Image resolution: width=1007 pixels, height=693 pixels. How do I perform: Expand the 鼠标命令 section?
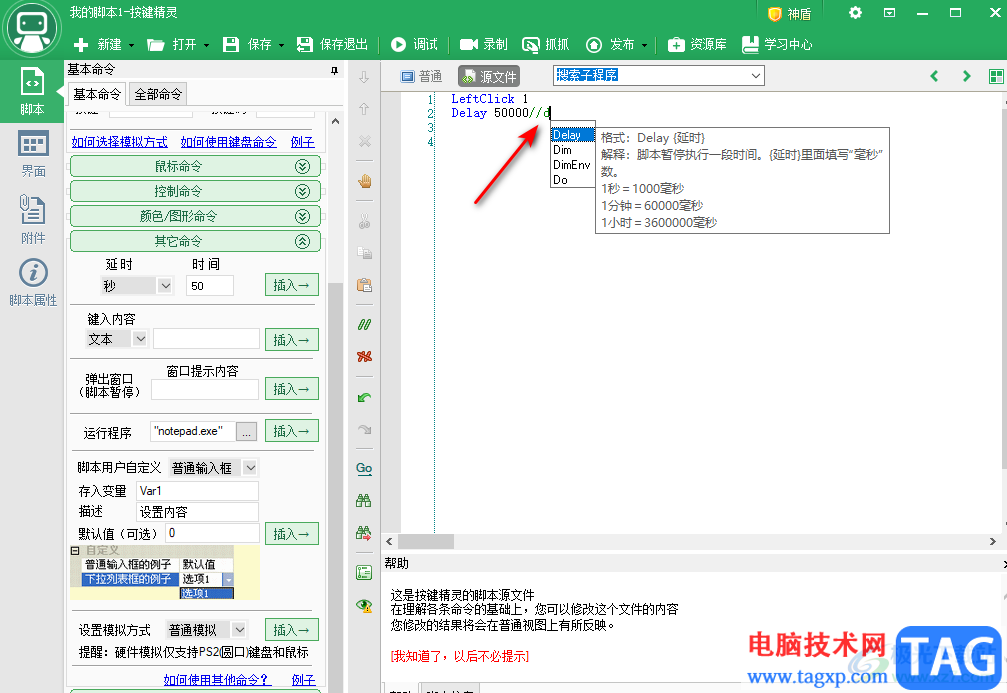[x=195, y=166]
